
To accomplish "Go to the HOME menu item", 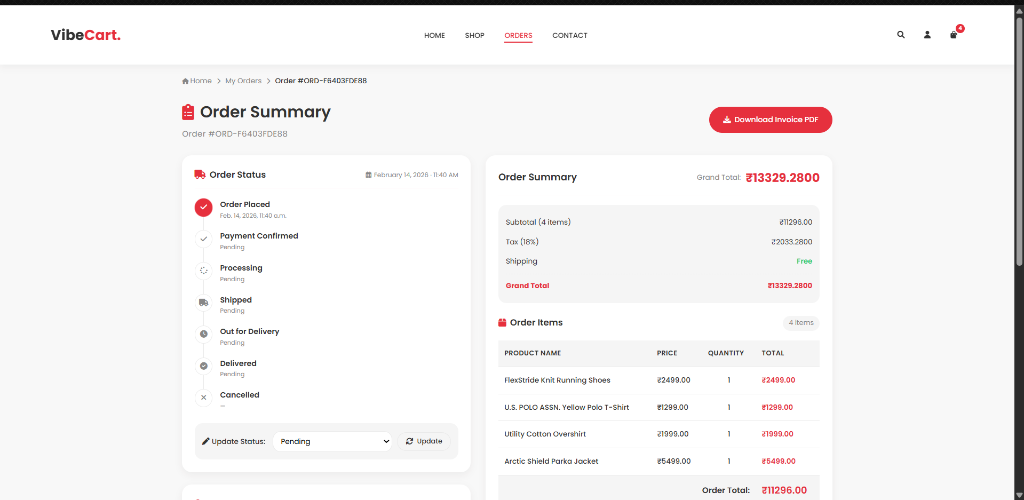I will 434,35.
